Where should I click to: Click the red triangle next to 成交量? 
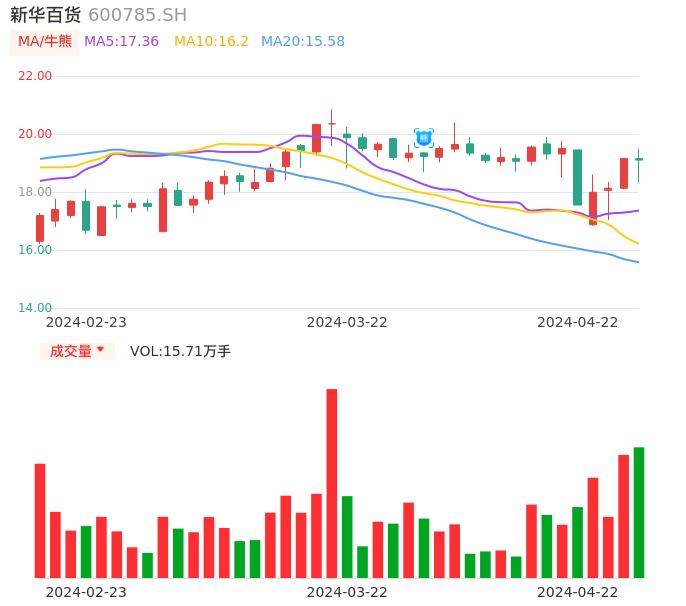[x=100, y=350]
